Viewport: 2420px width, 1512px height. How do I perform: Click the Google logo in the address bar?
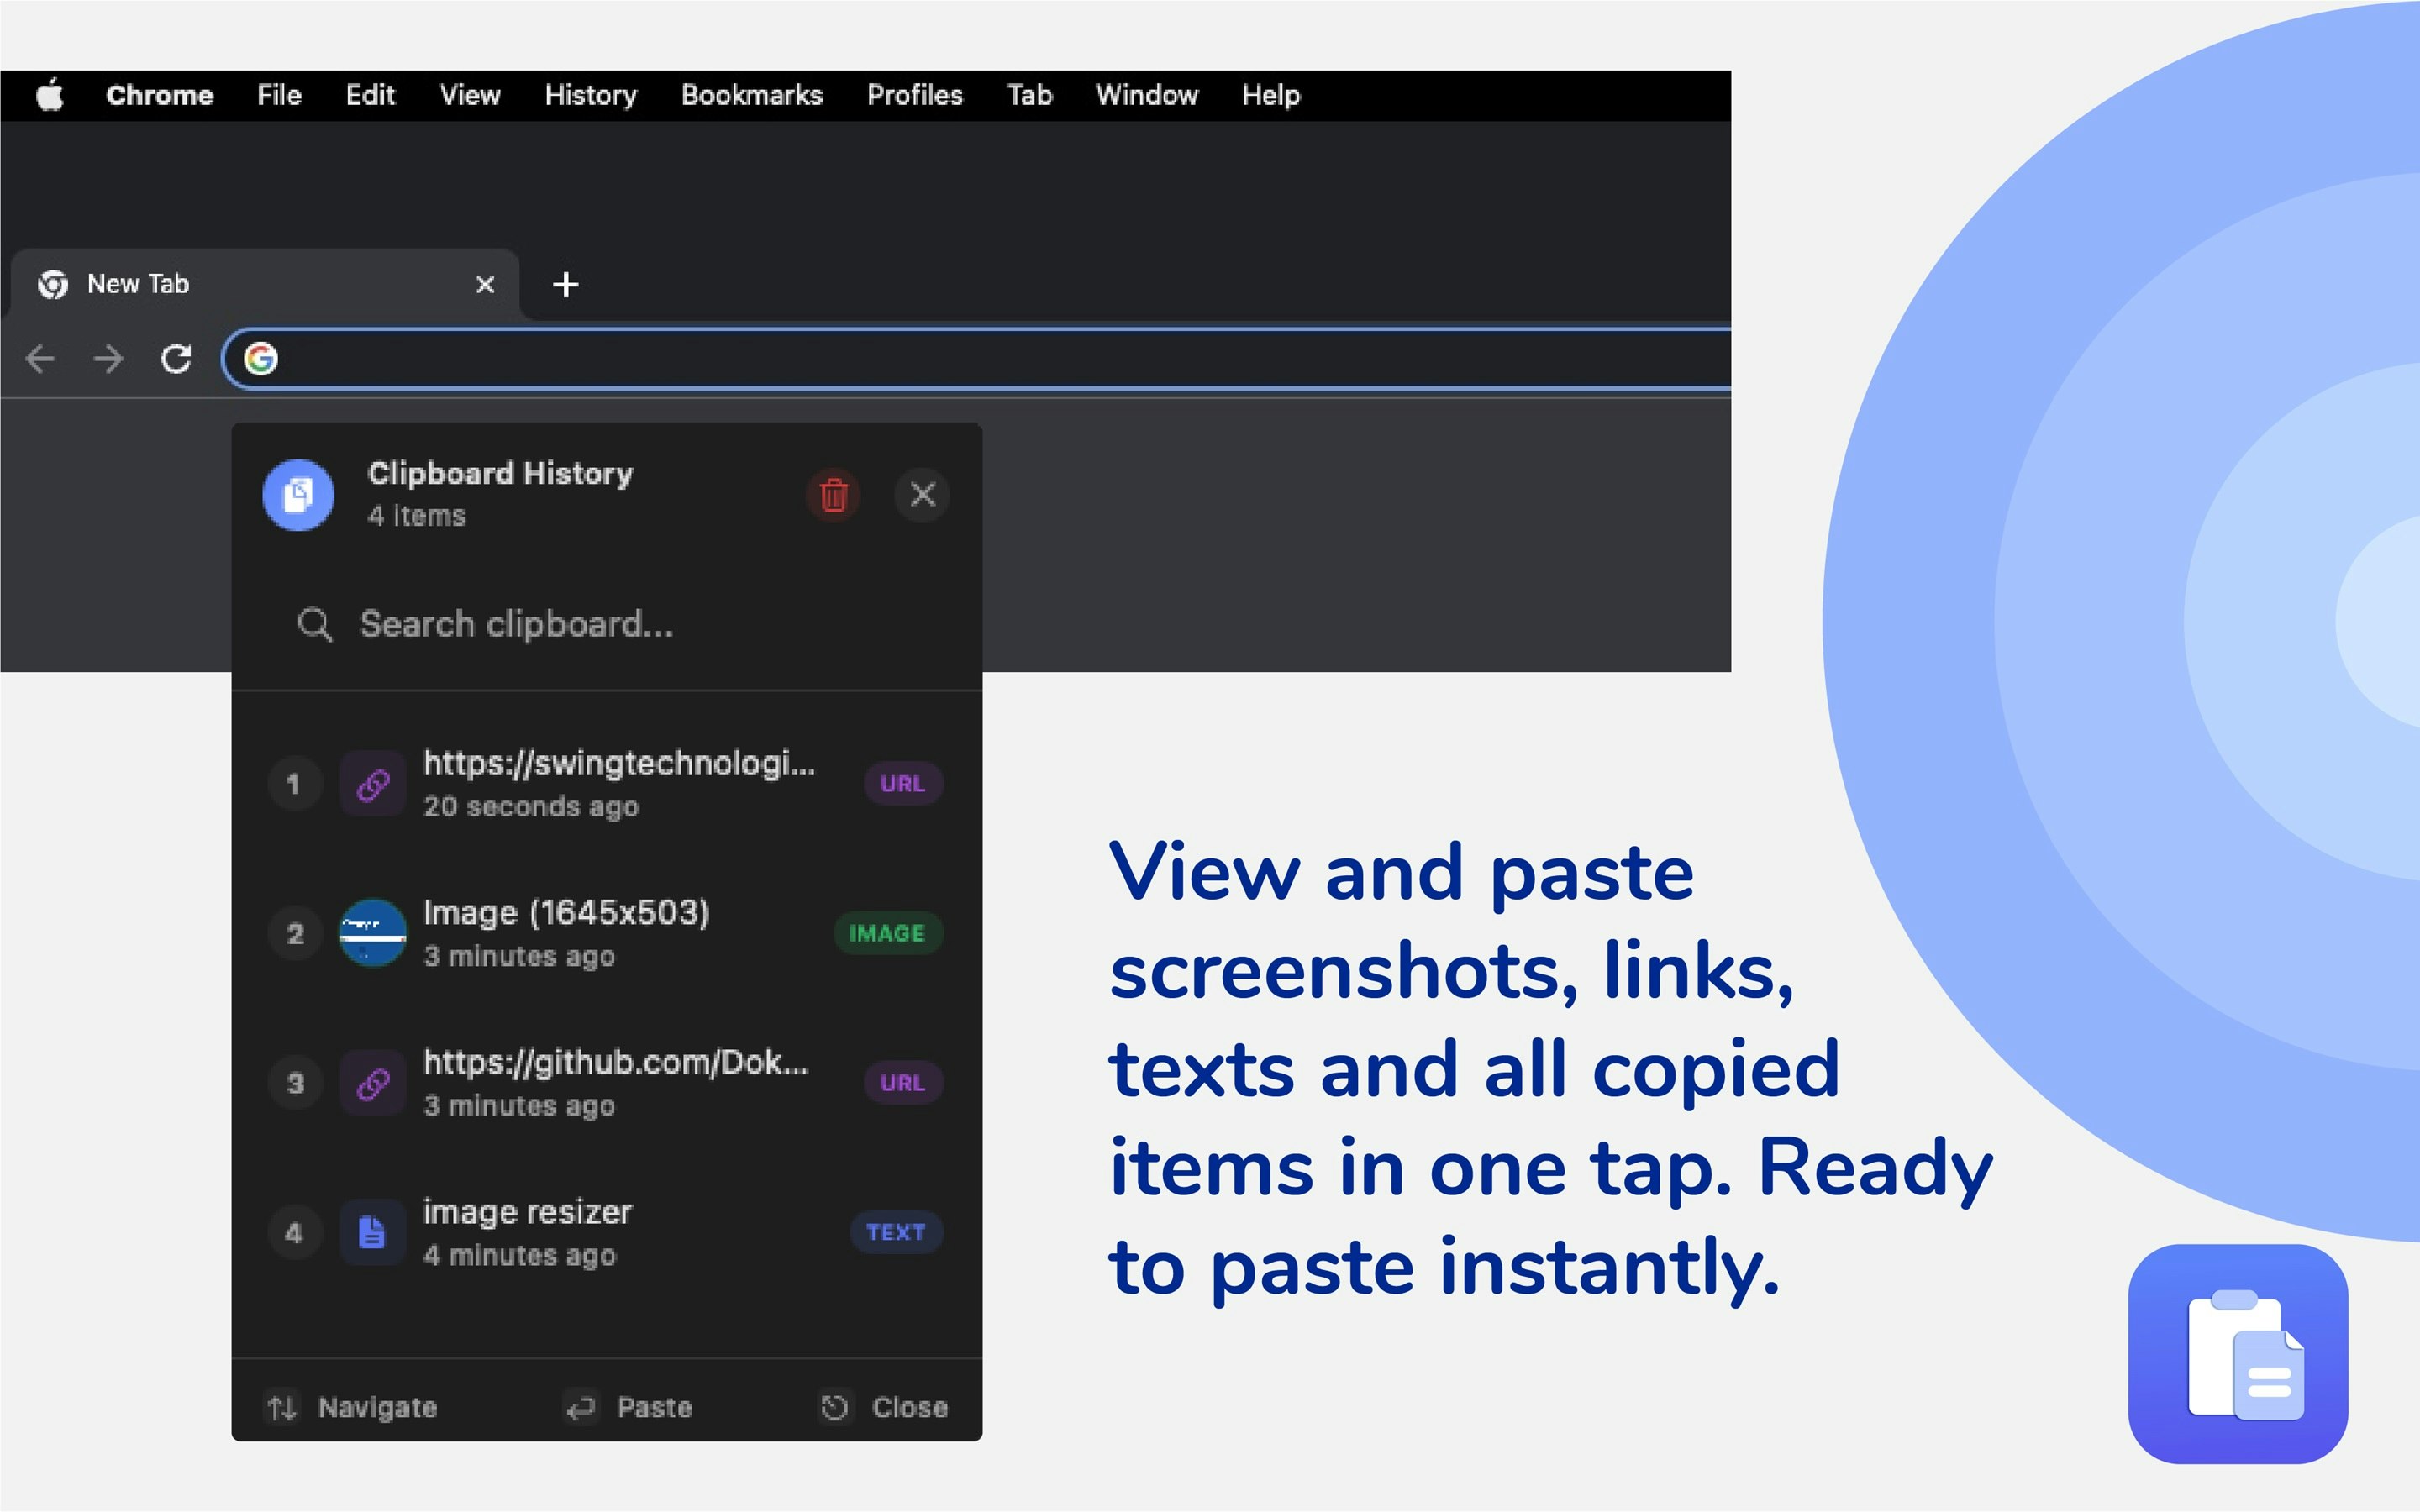(261, 358)
